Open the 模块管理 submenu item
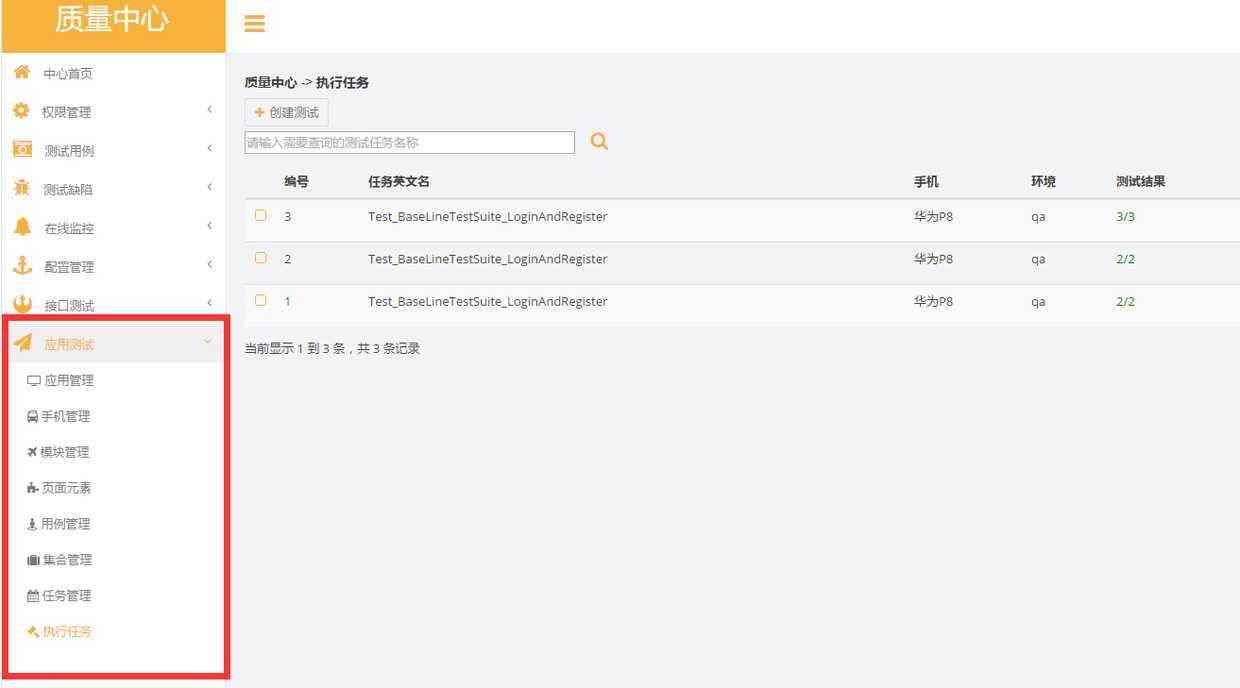 pos(65,453)
